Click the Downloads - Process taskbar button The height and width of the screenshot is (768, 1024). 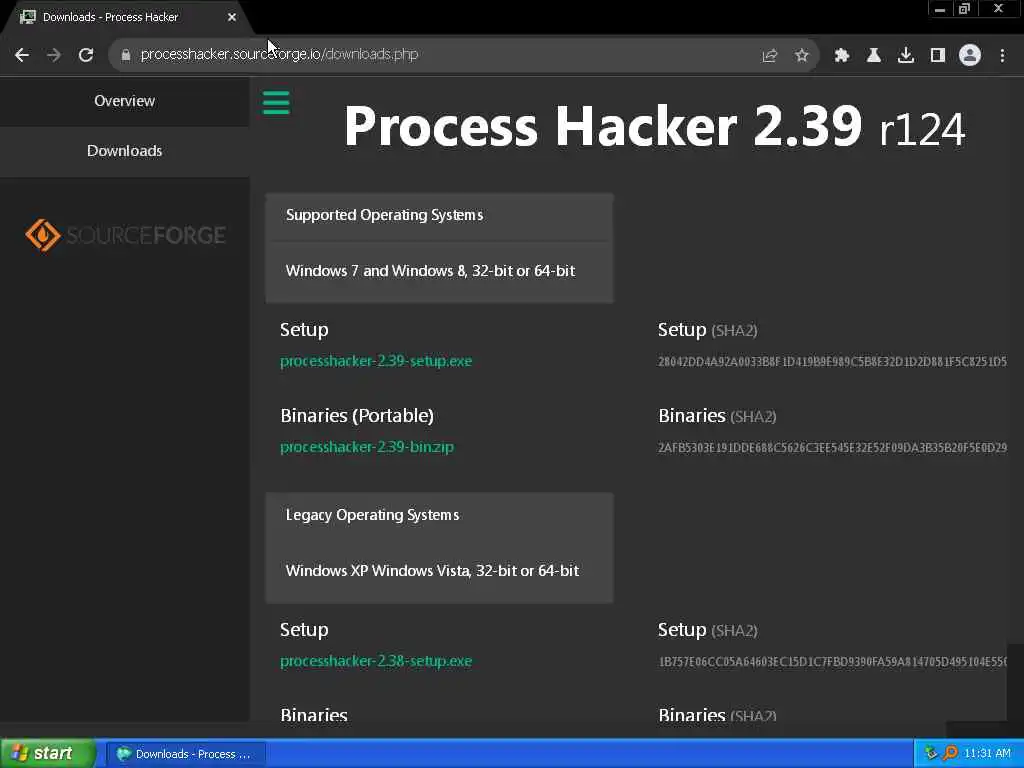point(186,754)
